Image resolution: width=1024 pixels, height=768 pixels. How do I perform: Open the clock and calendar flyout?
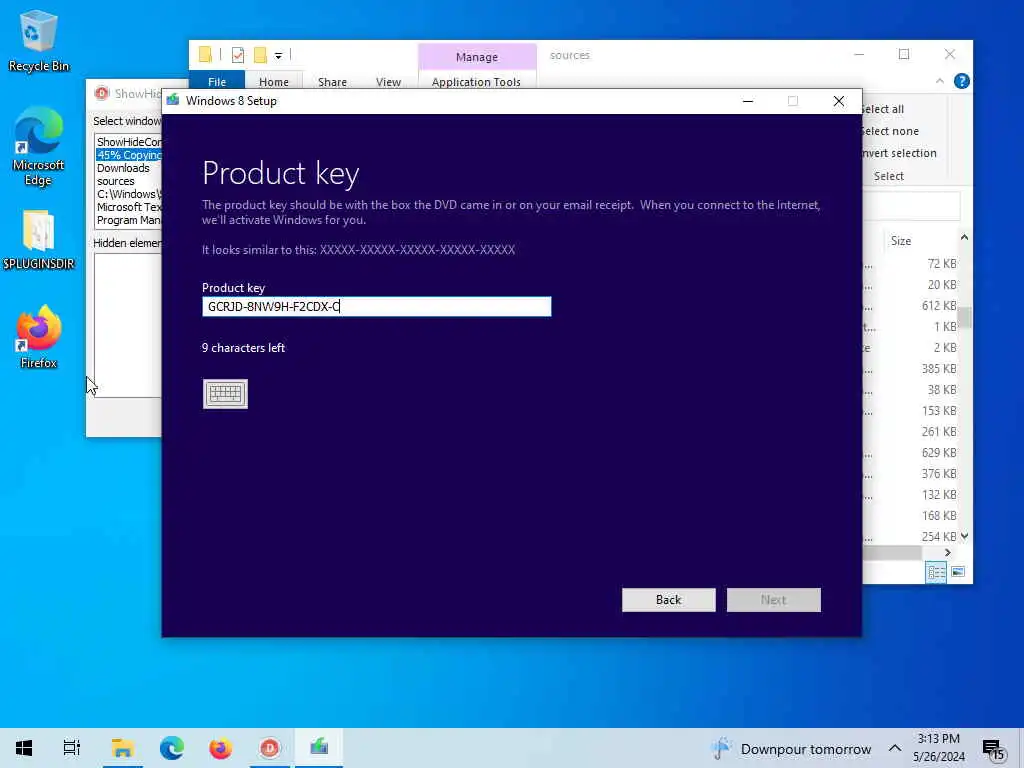coord(938,748)
